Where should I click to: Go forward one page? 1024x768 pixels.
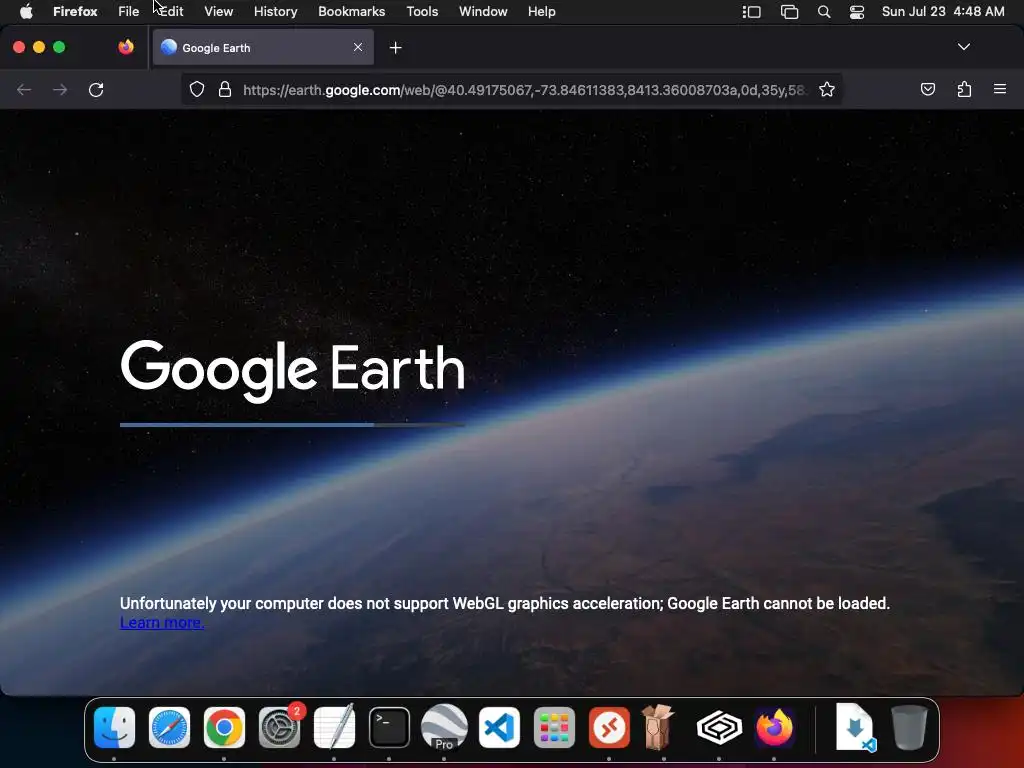coord(60,89)
